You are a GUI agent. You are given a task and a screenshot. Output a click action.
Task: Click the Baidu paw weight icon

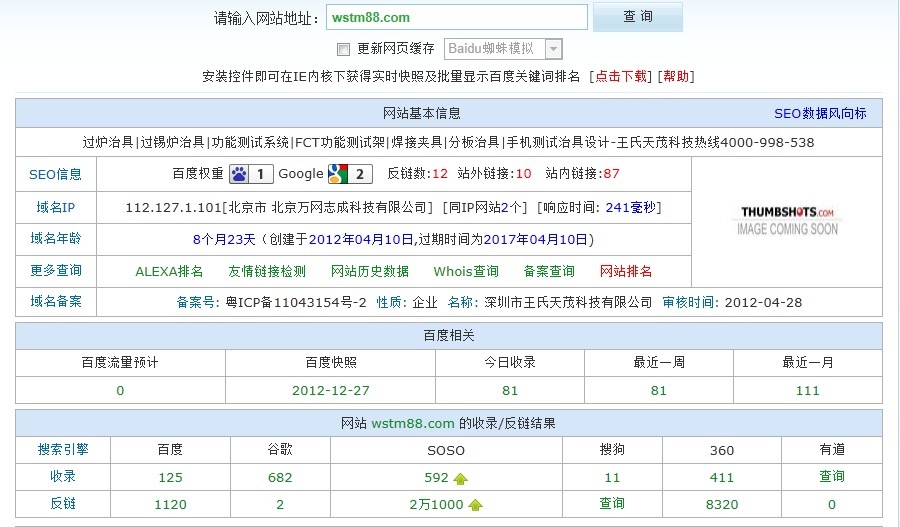point(250,174)
